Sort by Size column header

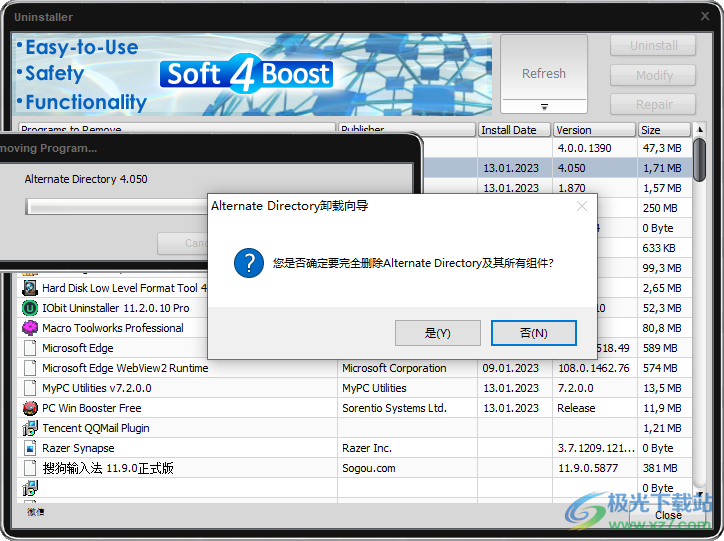coord(664,130)
